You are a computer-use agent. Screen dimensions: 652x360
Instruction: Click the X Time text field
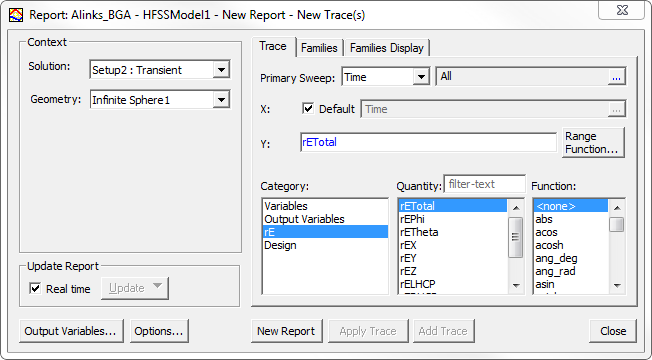click(485, 109)
